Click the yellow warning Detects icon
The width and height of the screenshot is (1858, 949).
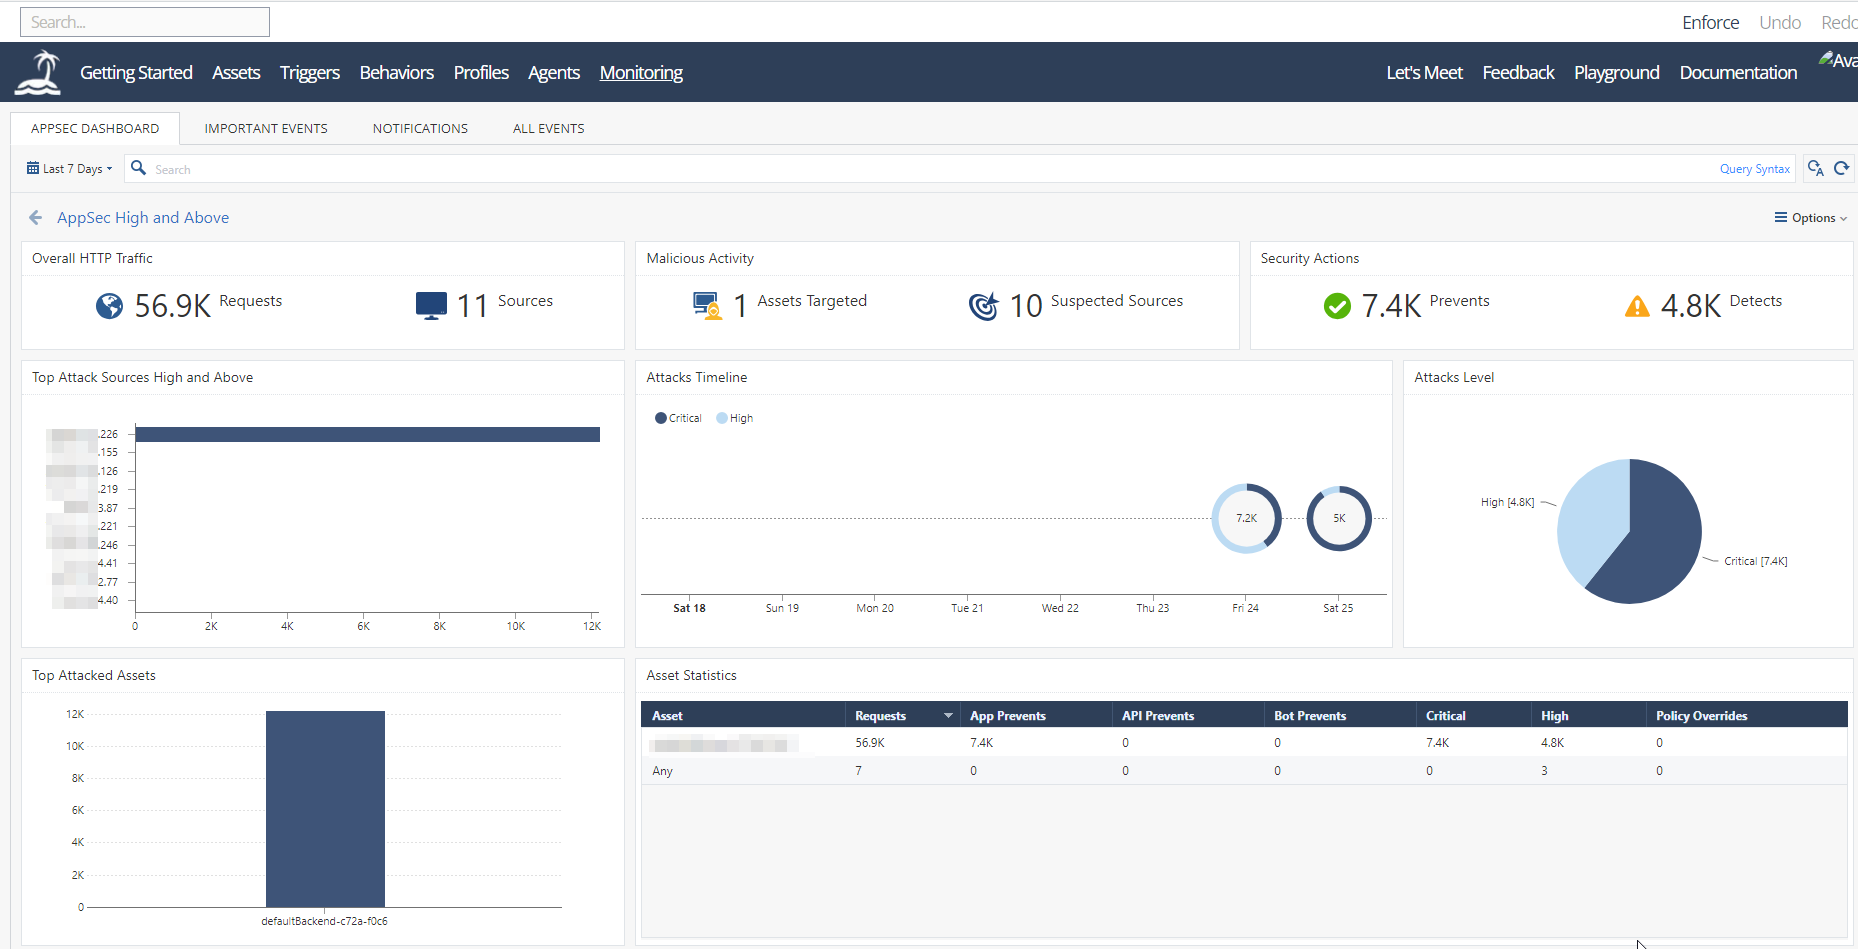[1636, 306]
